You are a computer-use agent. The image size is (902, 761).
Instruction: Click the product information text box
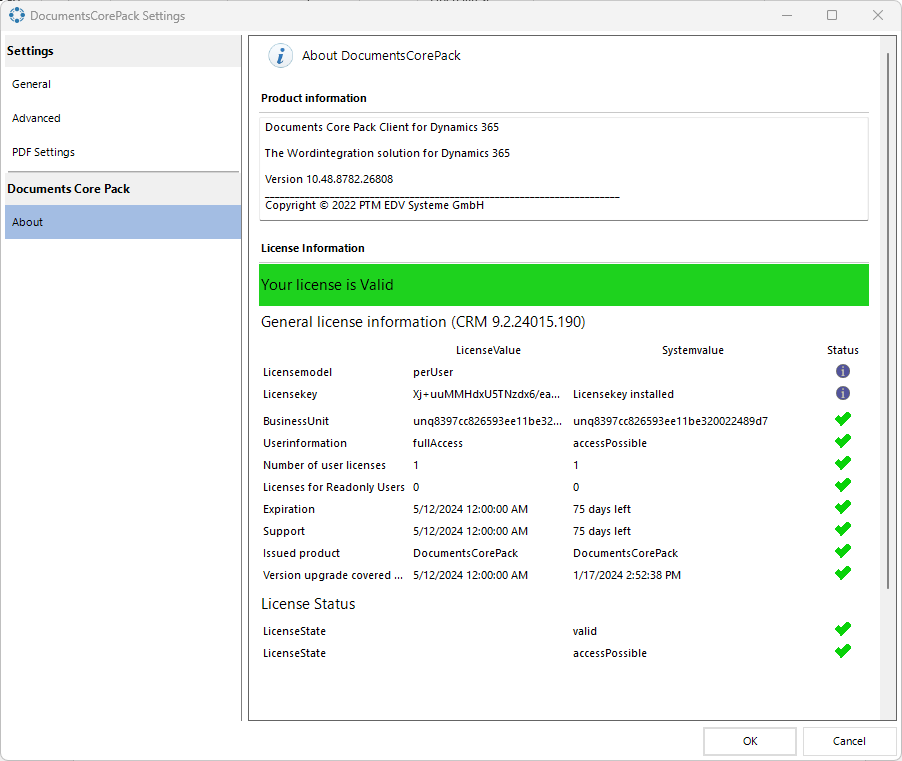tap(564, 169)
